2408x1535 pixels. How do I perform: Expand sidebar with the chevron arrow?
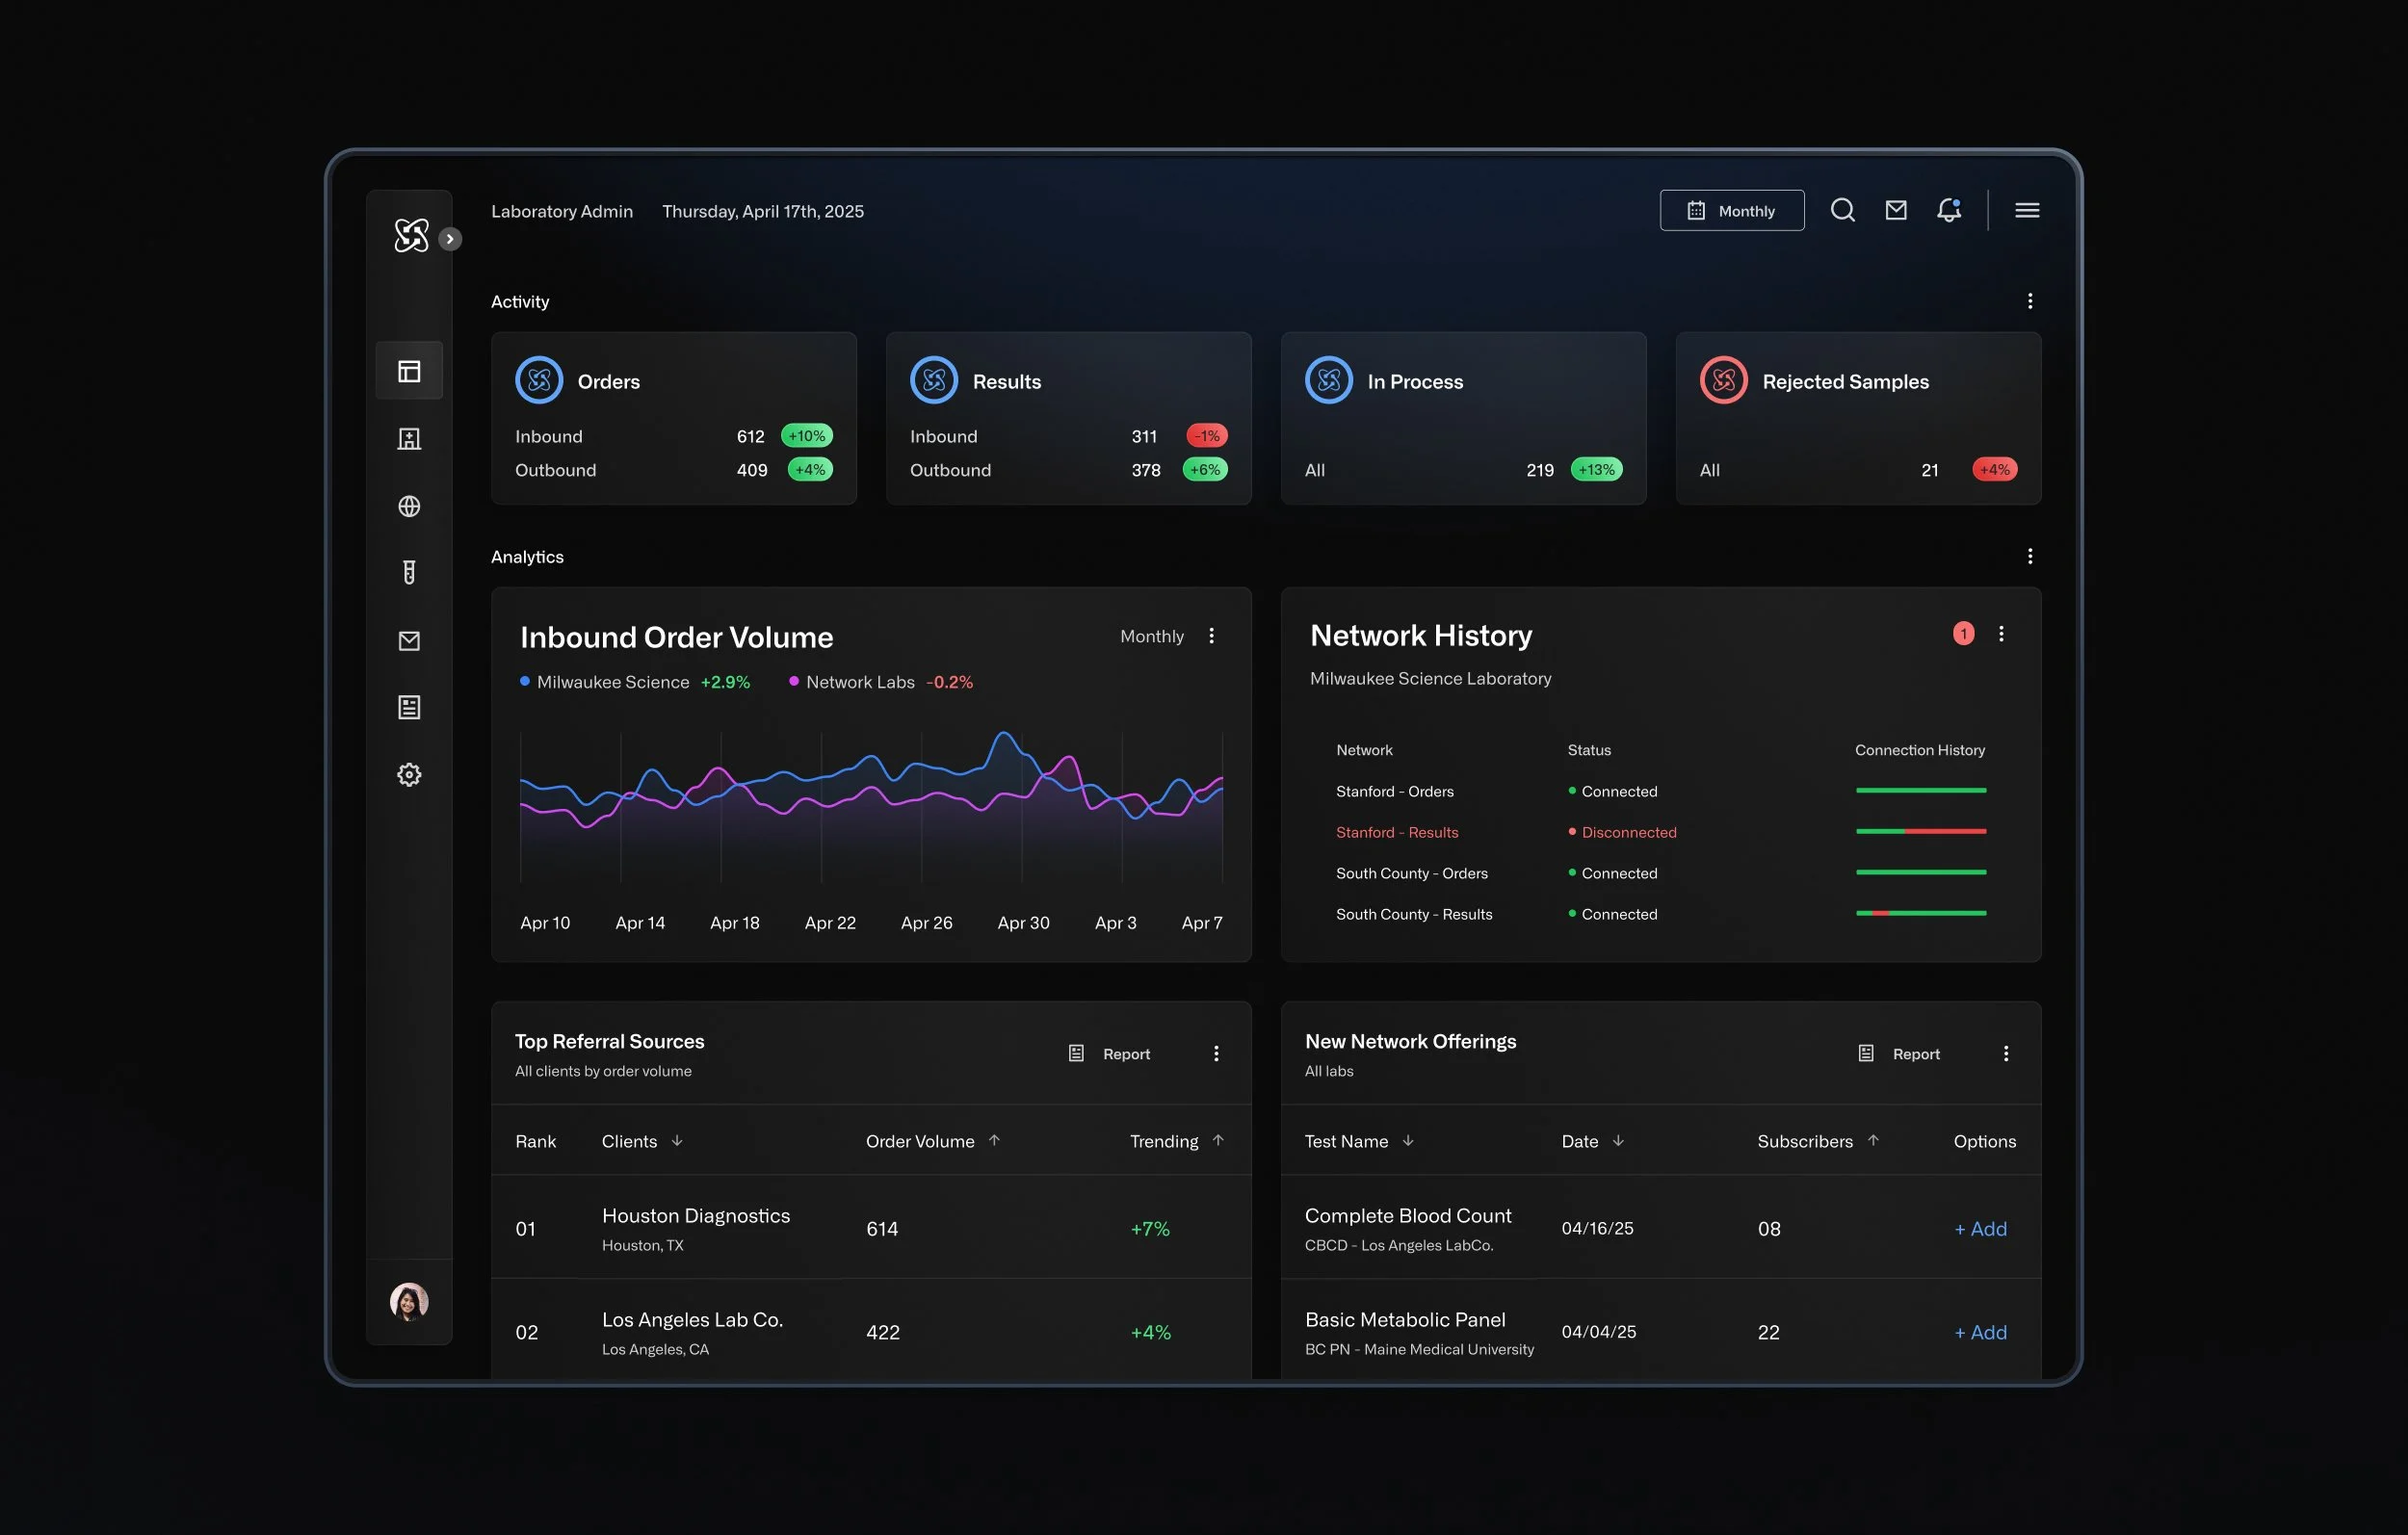point(450,239)
